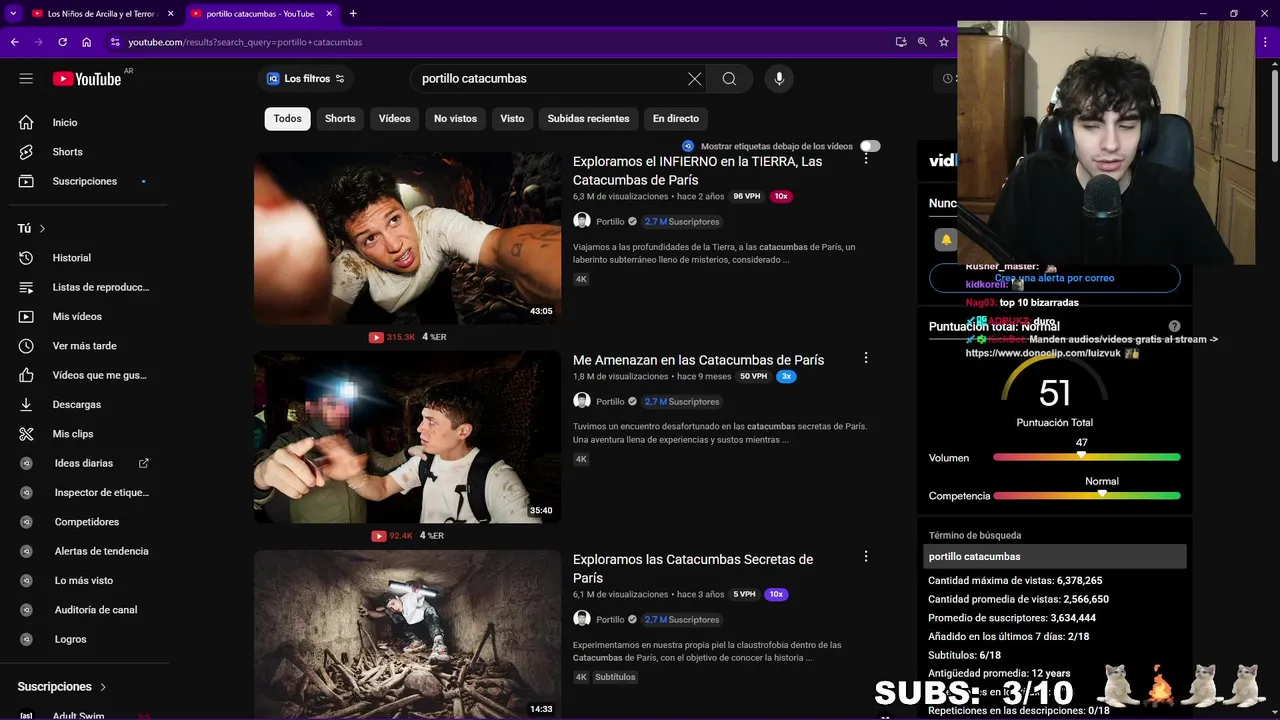Select the Todos filter chip

(x=287, y=118)
